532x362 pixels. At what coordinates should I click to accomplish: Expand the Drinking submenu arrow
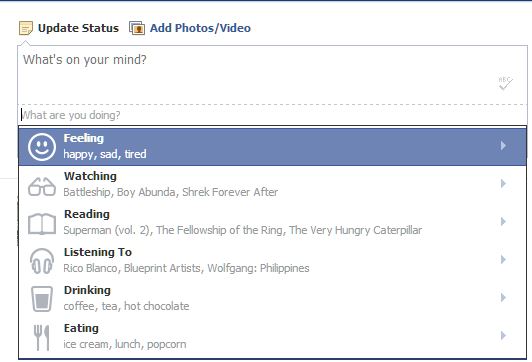point(503,298)
